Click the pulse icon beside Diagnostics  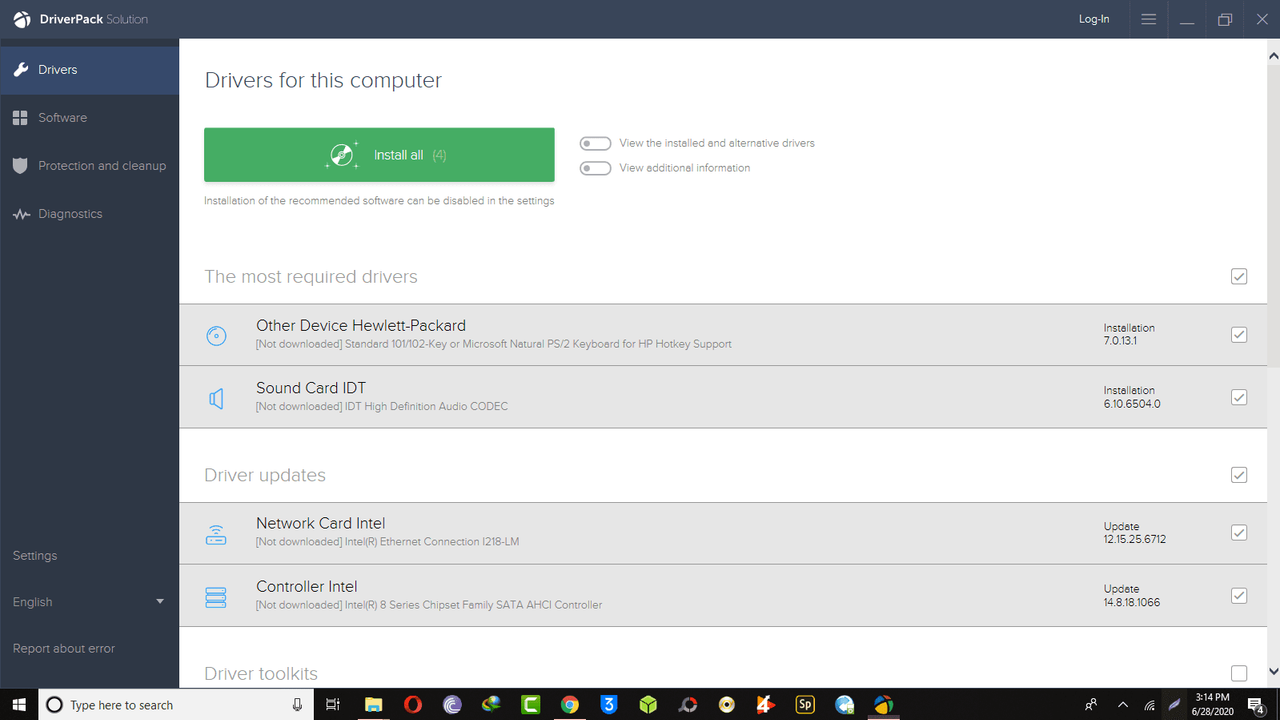tap(20, 214)
